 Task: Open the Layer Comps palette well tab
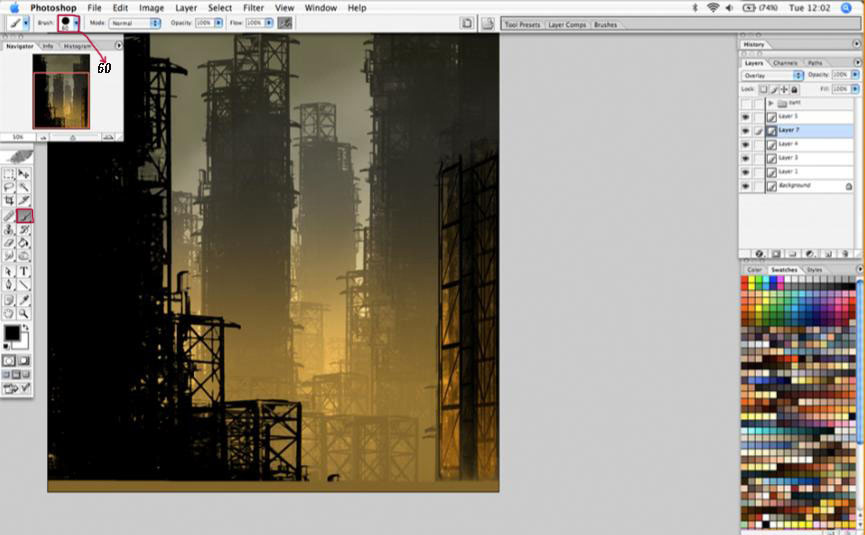pos(567,25)
